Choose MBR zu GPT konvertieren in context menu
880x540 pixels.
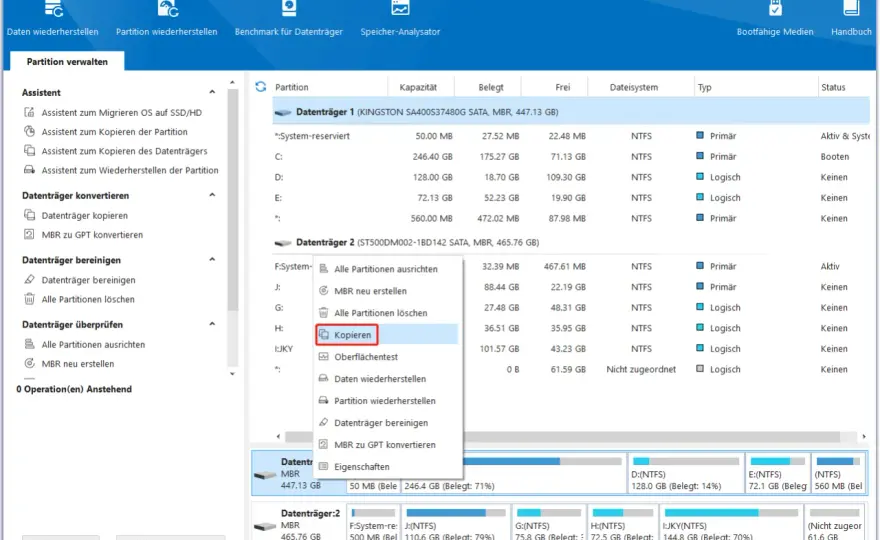pyautogui.click(x=388, y=444)
